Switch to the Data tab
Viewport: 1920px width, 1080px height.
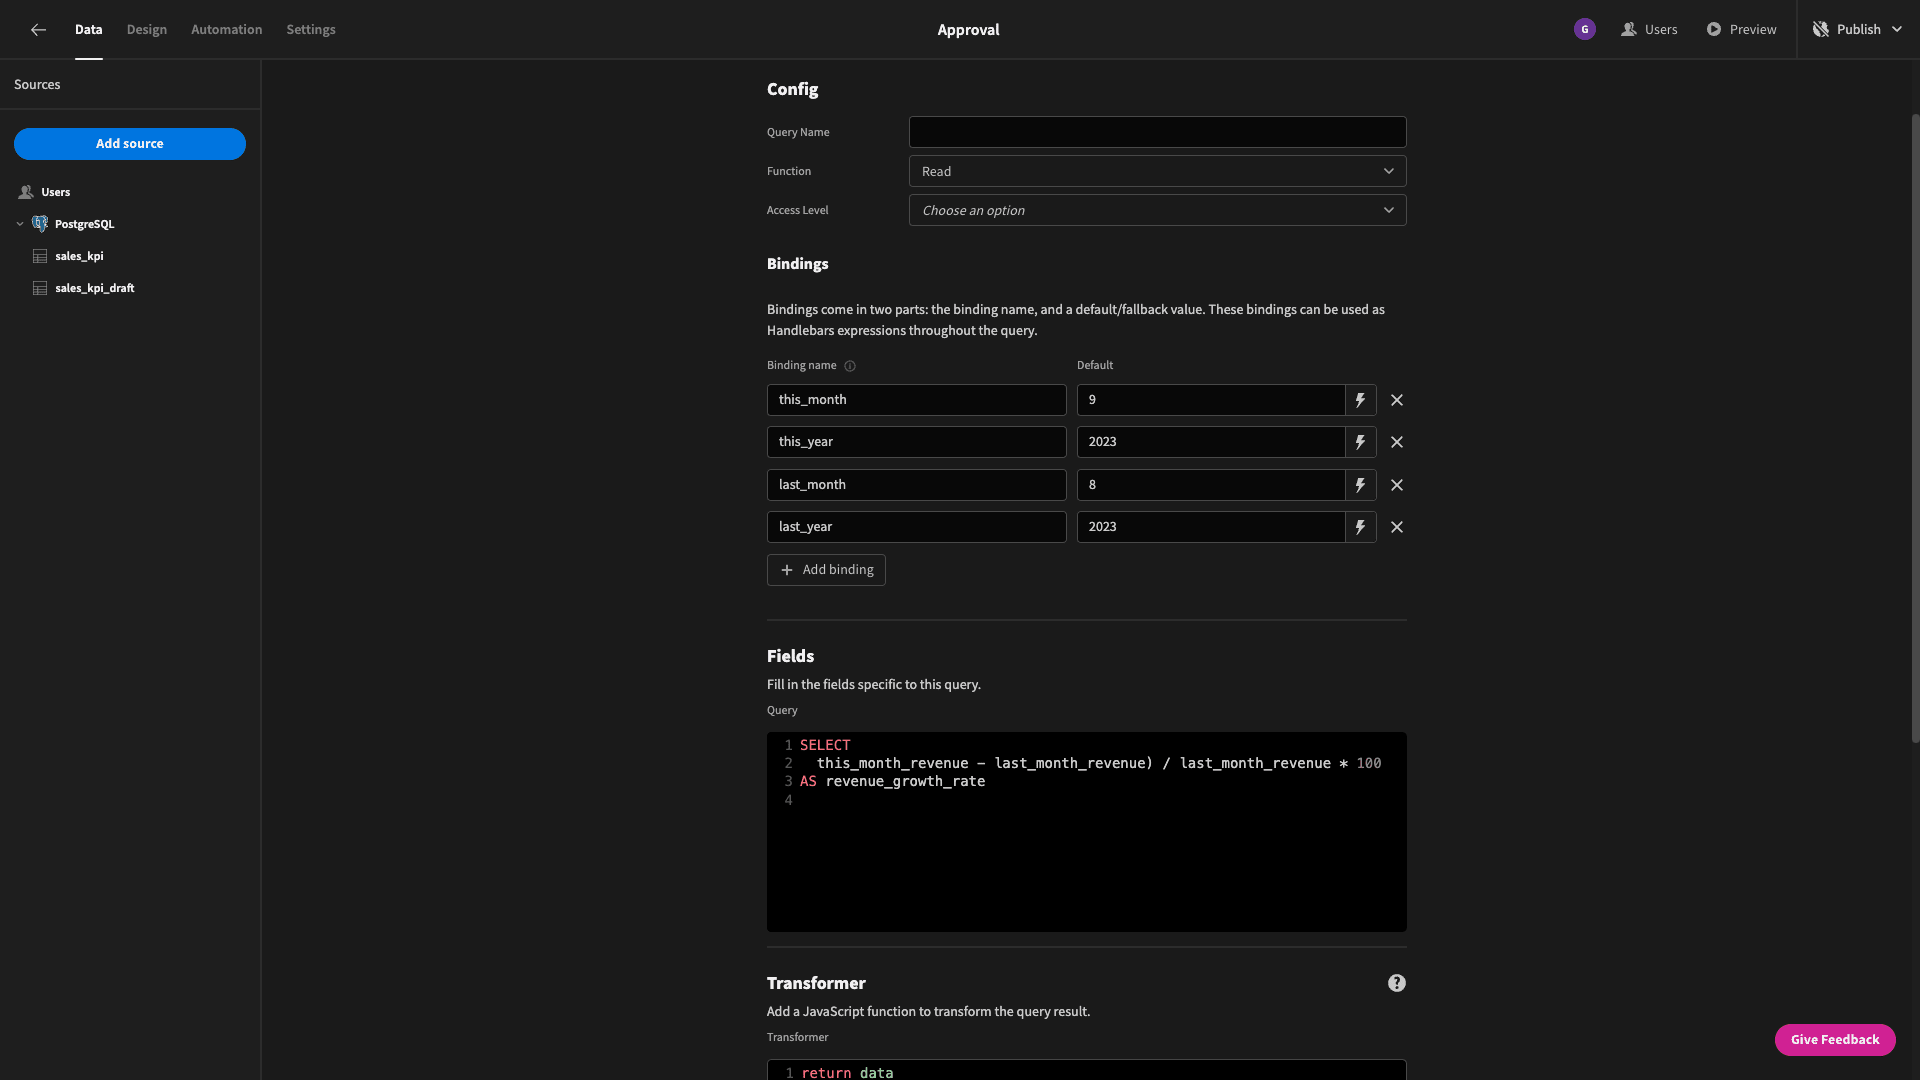coord(88,30)
